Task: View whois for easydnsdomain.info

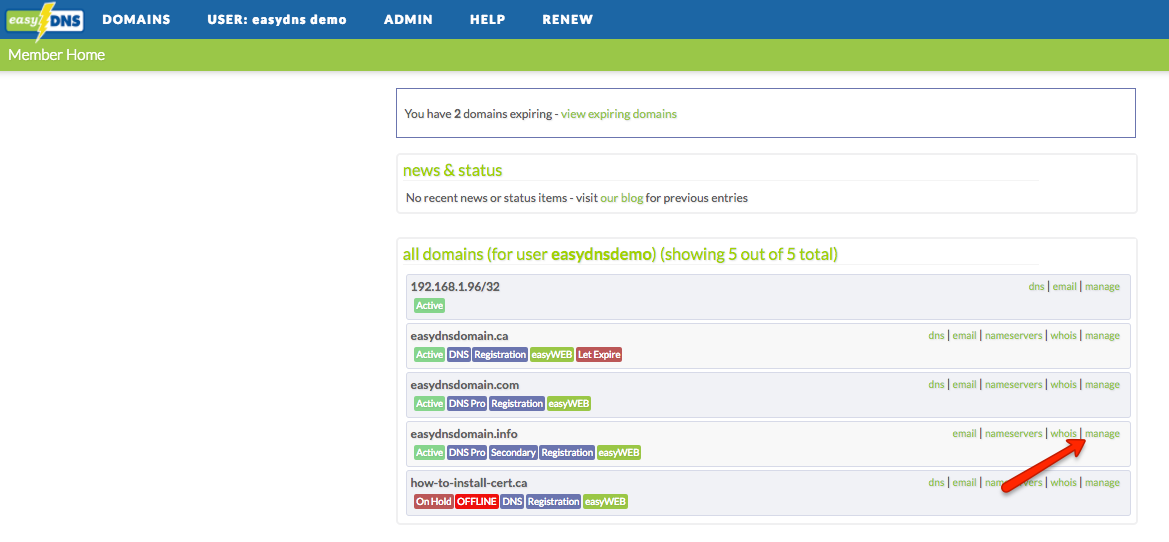Action: pyautogui.click(x=1064, y=433)
